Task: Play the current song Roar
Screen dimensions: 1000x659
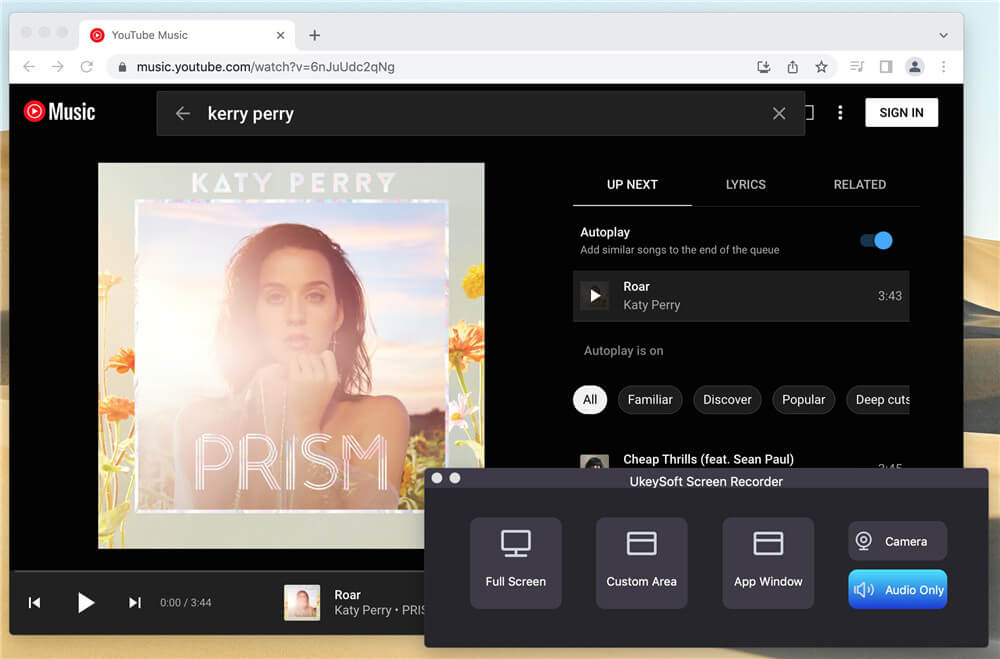Action: click(x=86, y=602)
